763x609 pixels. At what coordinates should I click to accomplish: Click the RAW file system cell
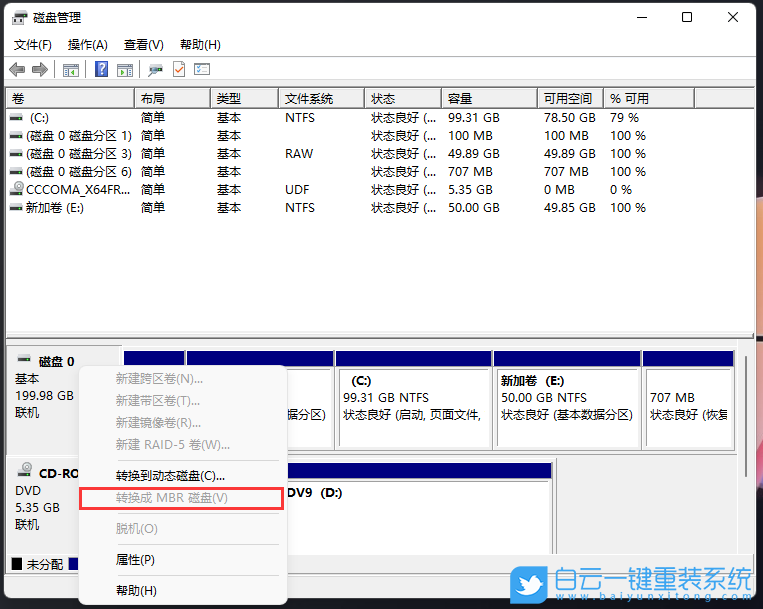(x=299, y=154)
